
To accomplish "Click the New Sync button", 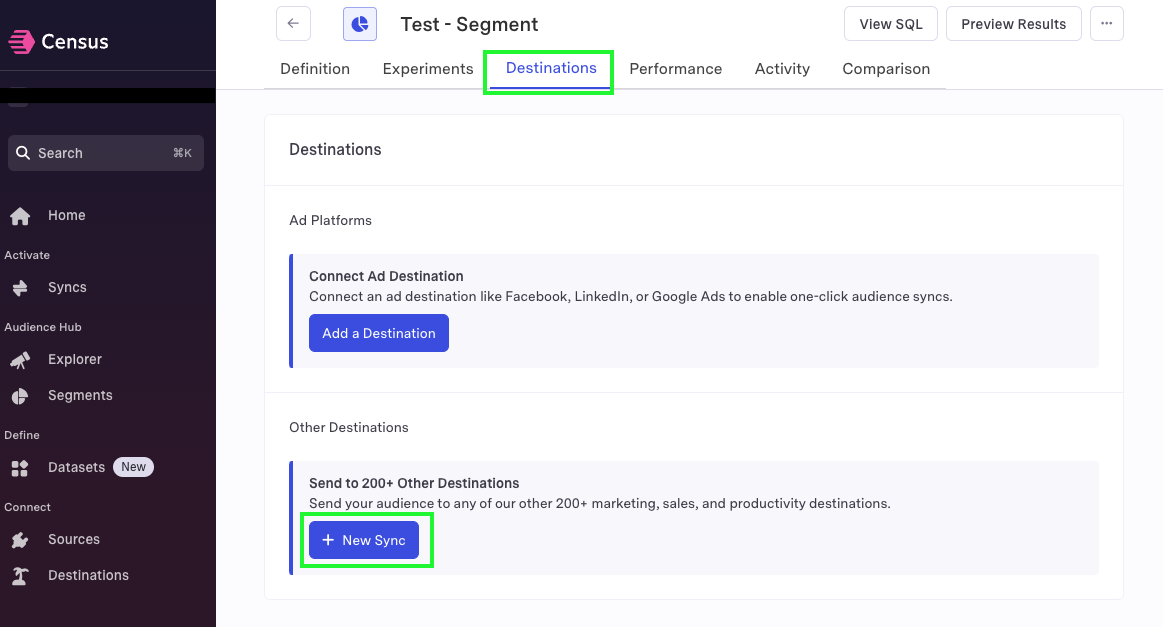I will 364,540.
